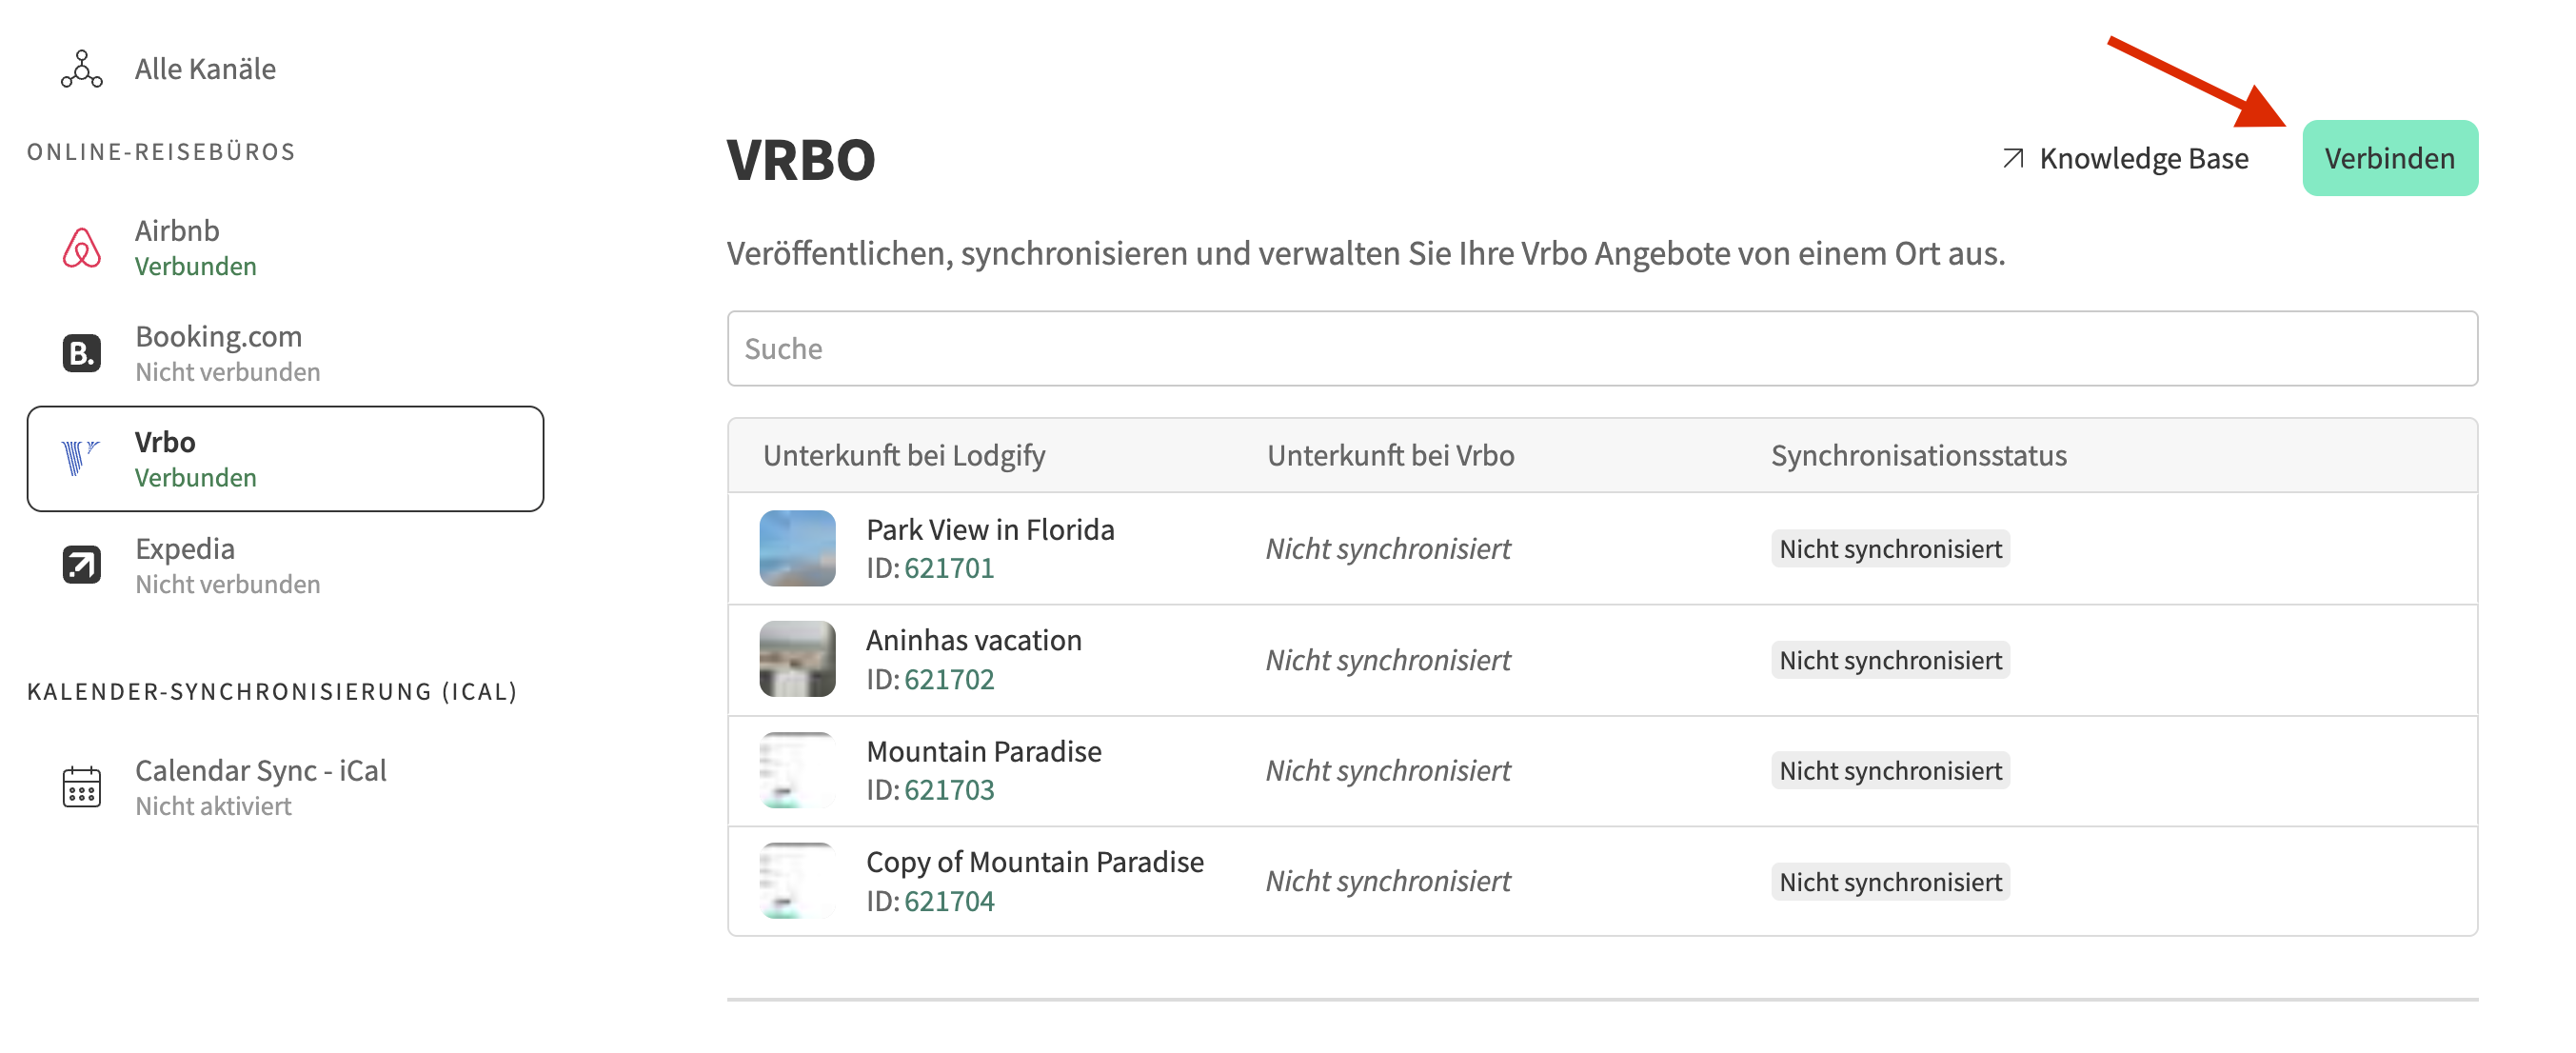
Task: Click property ID 621703 link
Action: [x=948, y=790]
